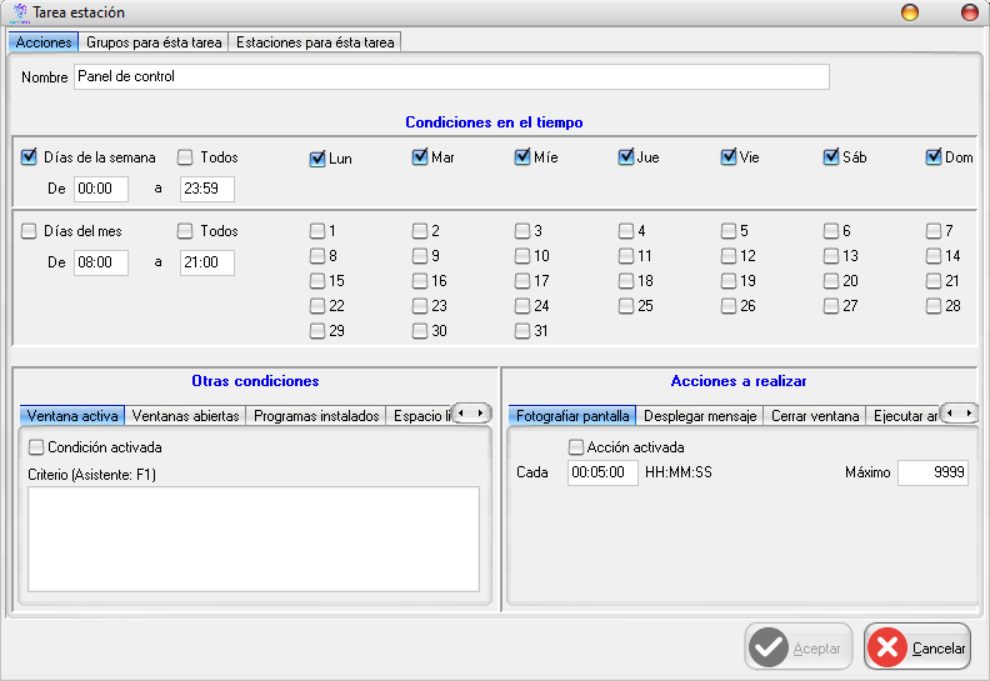Enable the Días del mes checkbox
This screenshot has height=681, width=990.
(28, 231)
